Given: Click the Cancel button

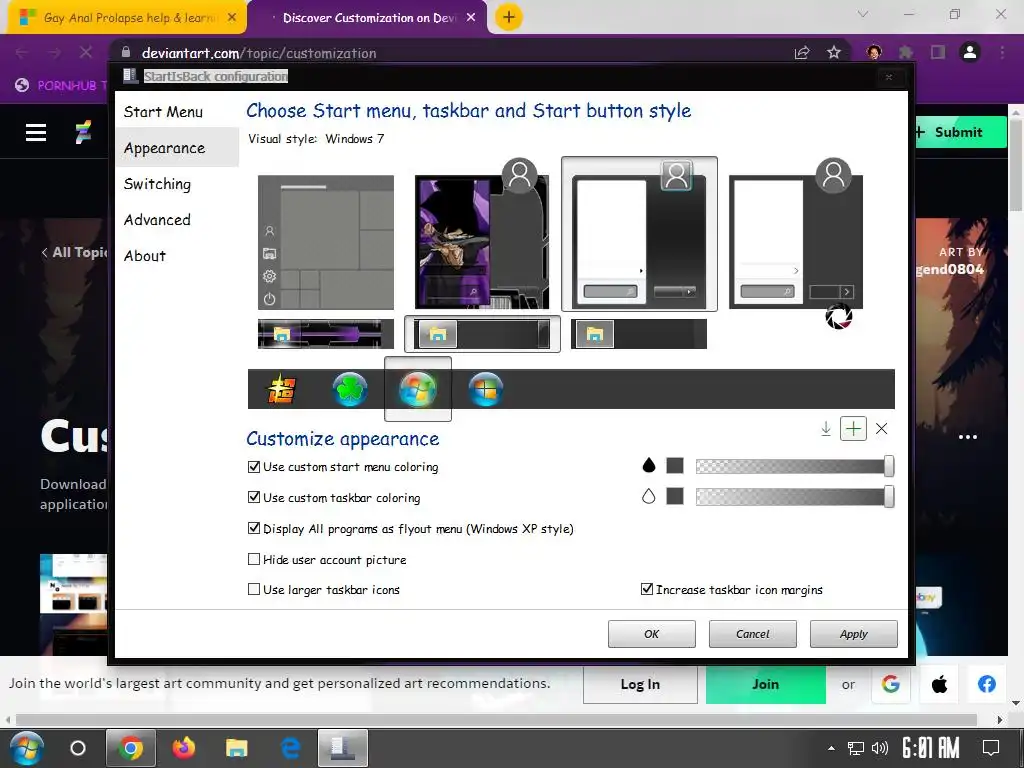Looking at the screenshot, I should pos(752,633).
